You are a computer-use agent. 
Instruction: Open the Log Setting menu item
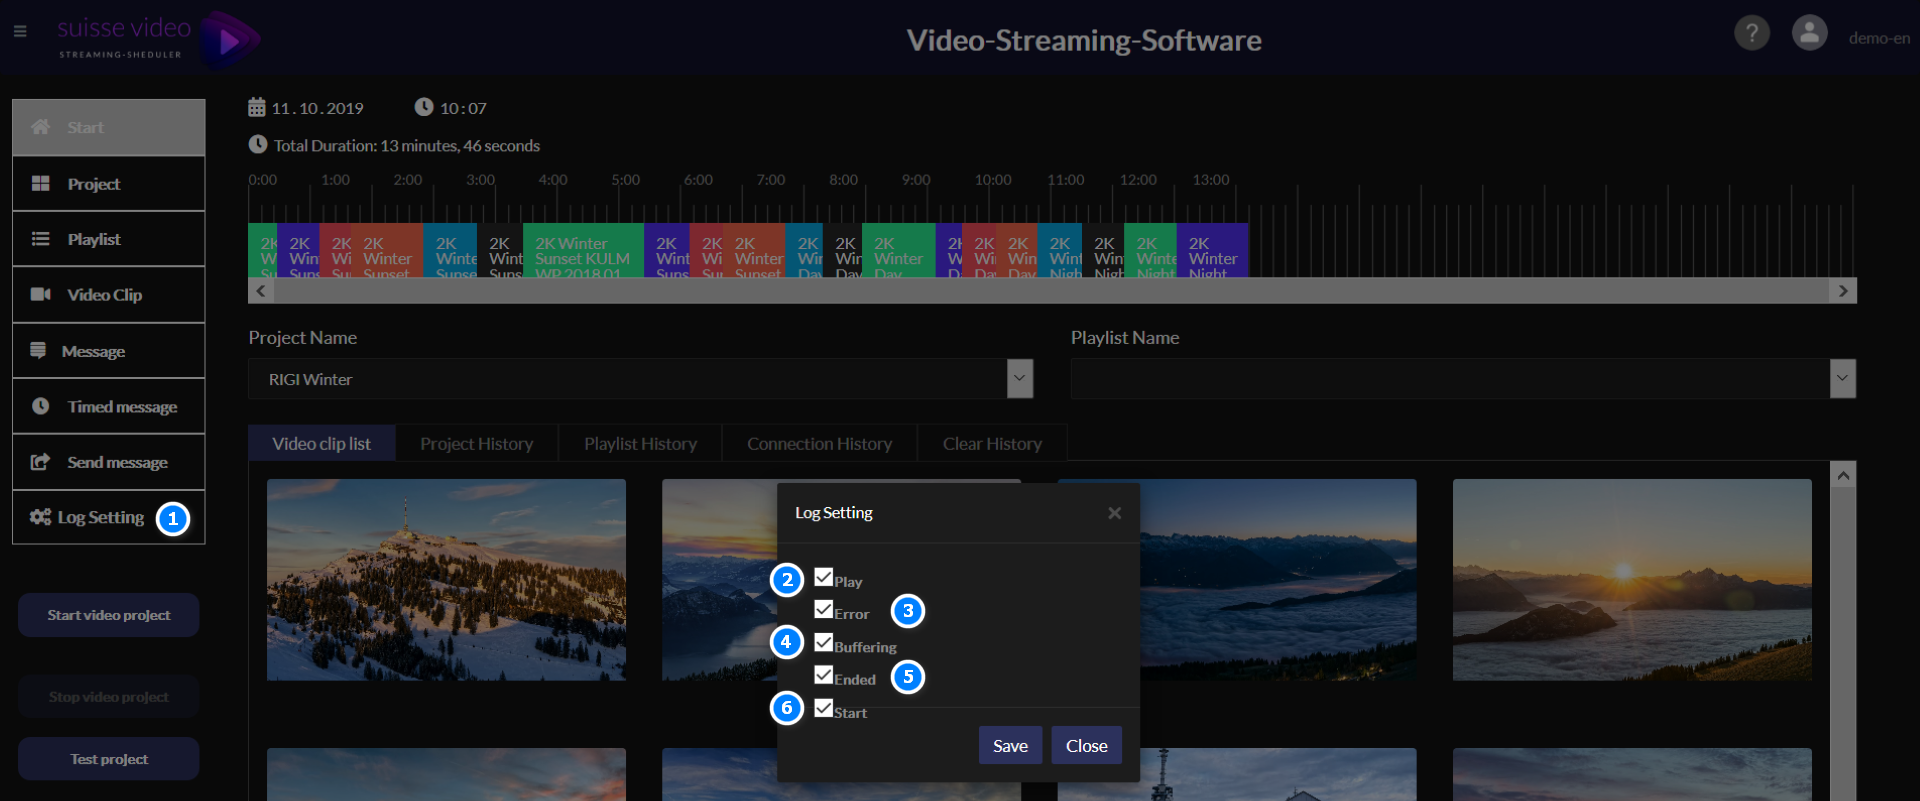tap(109, 517)
